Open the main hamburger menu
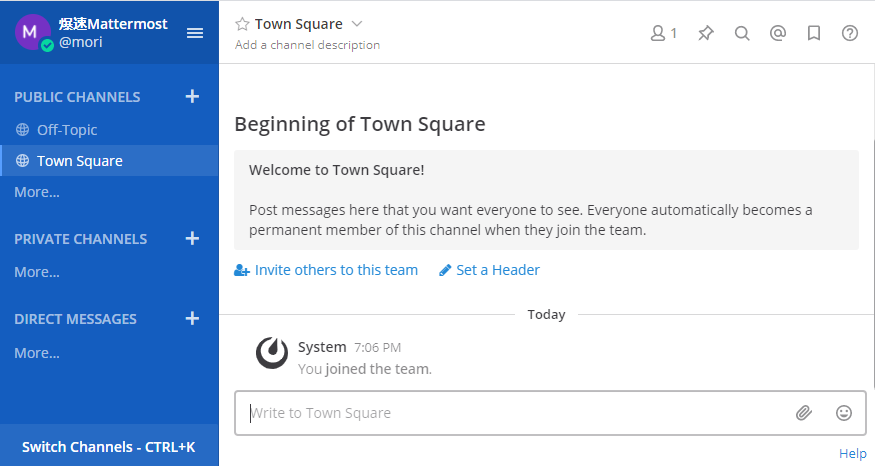The height and width of the screenshot is (466, 875). pos(195,33)
